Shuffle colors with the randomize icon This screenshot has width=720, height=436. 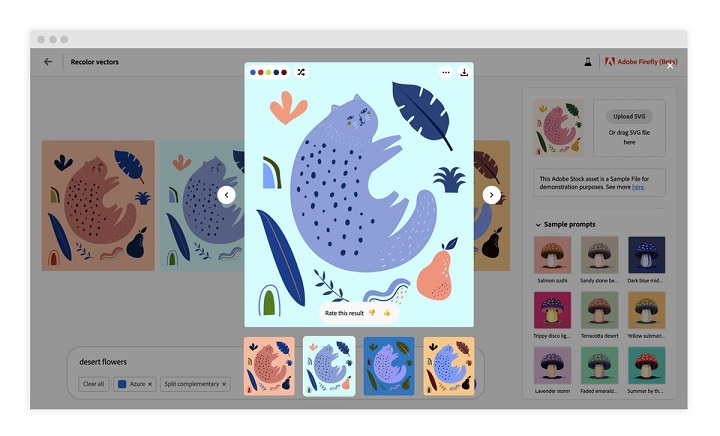pos(301,72)
